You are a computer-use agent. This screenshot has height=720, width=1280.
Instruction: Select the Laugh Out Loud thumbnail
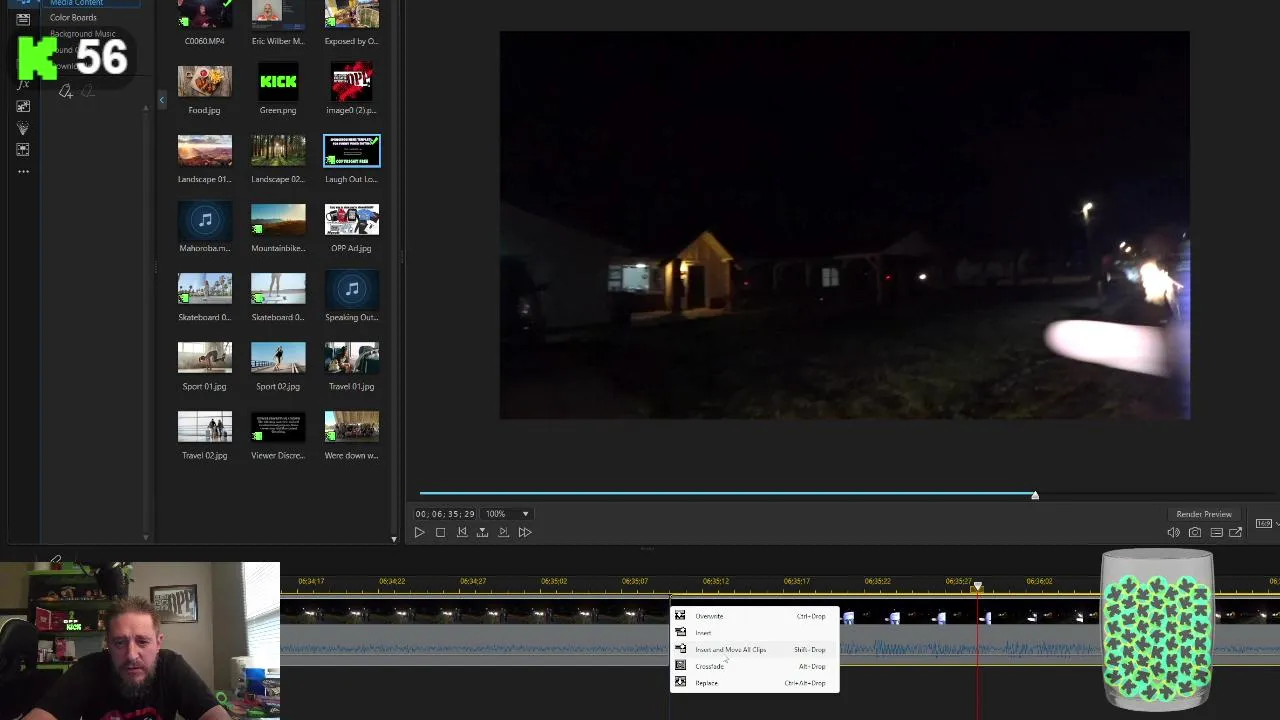[351, 151]
